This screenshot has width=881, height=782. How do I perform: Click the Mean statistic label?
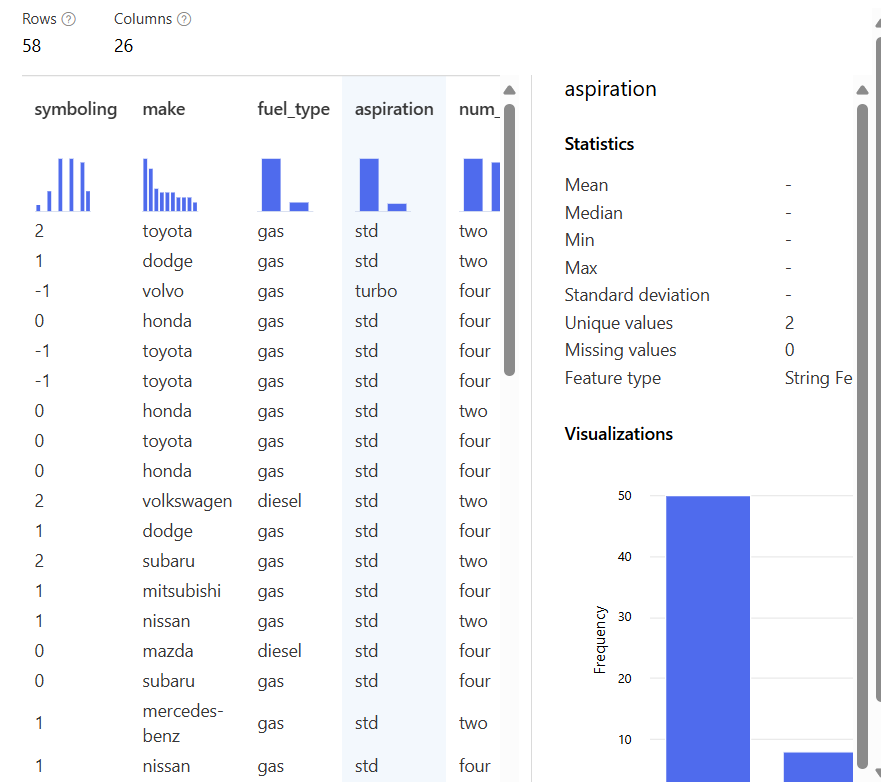[586, 185]
